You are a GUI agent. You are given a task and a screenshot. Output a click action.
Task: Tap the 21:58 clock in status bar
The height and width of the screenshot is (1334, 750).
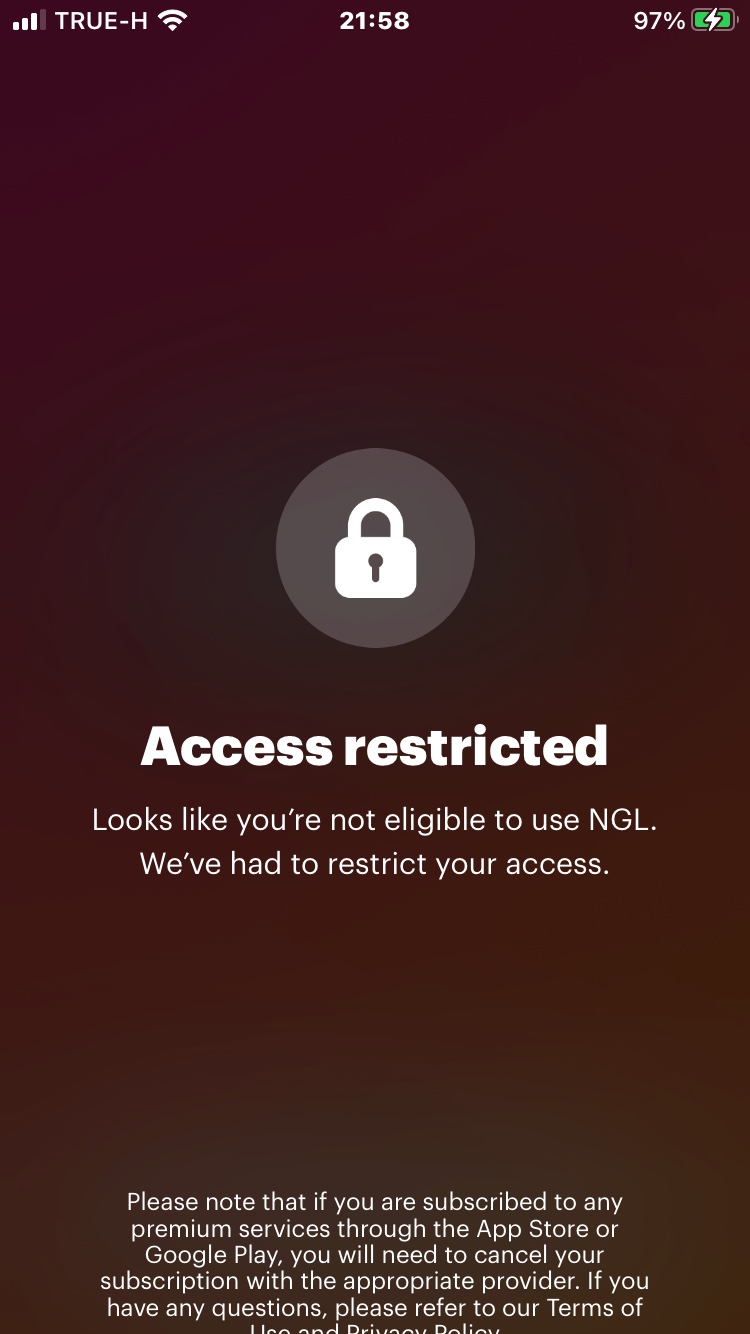374,21
